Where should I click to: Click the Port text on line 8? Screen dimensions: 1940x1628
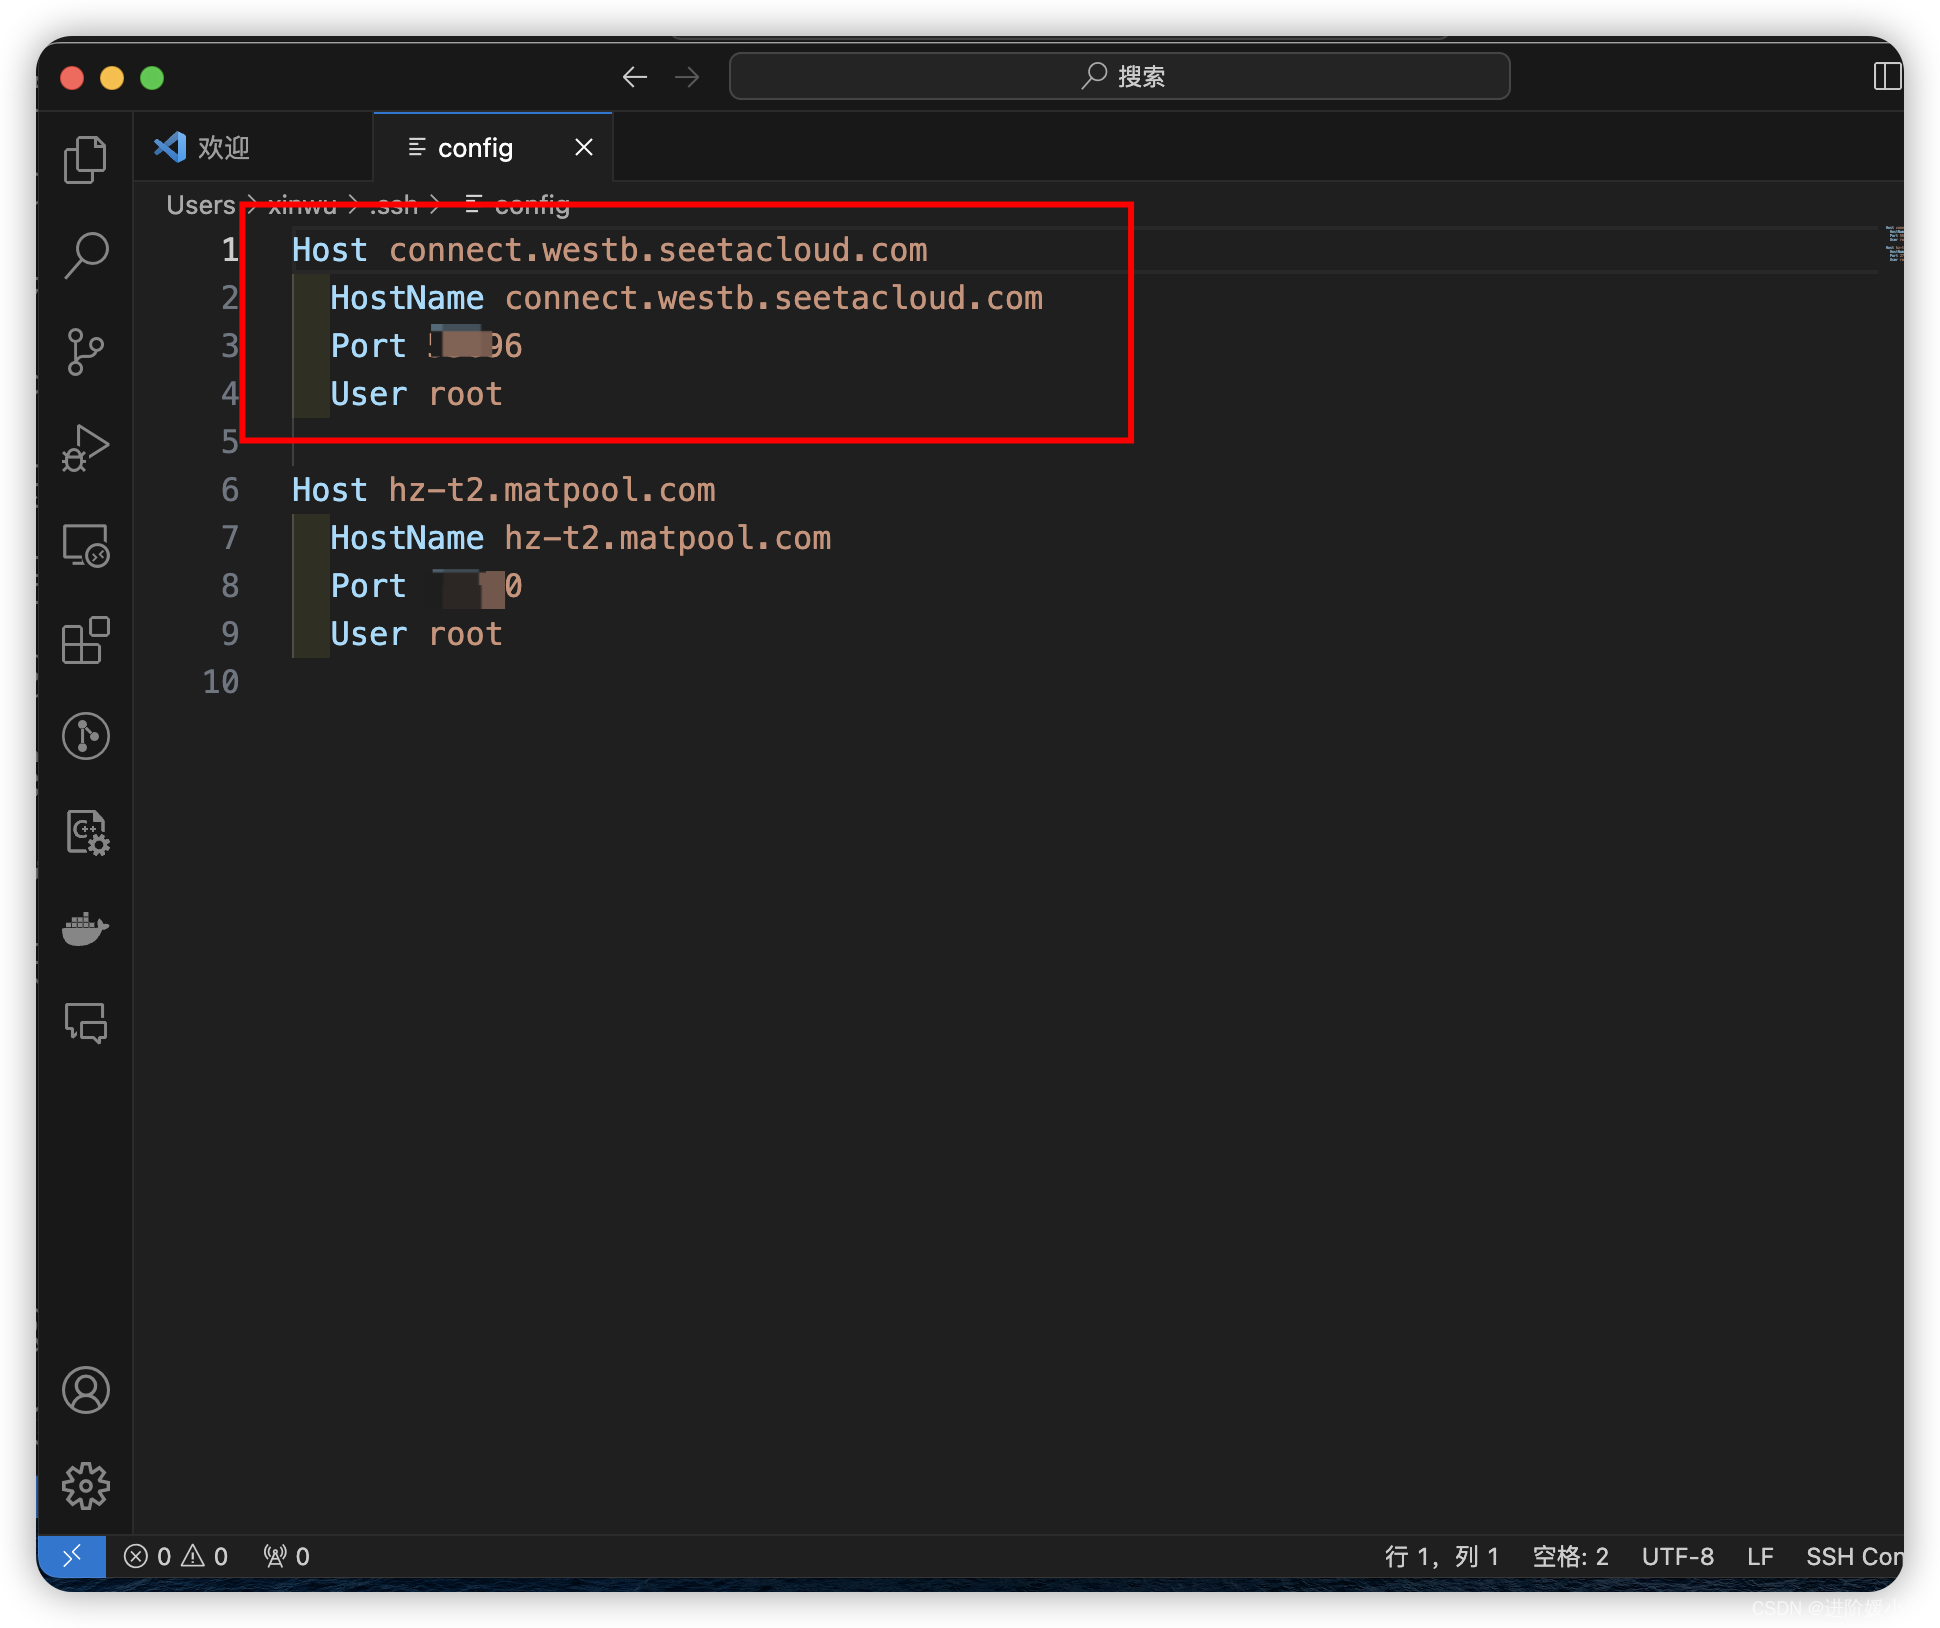pyautogui.click(x=368, y=586)
